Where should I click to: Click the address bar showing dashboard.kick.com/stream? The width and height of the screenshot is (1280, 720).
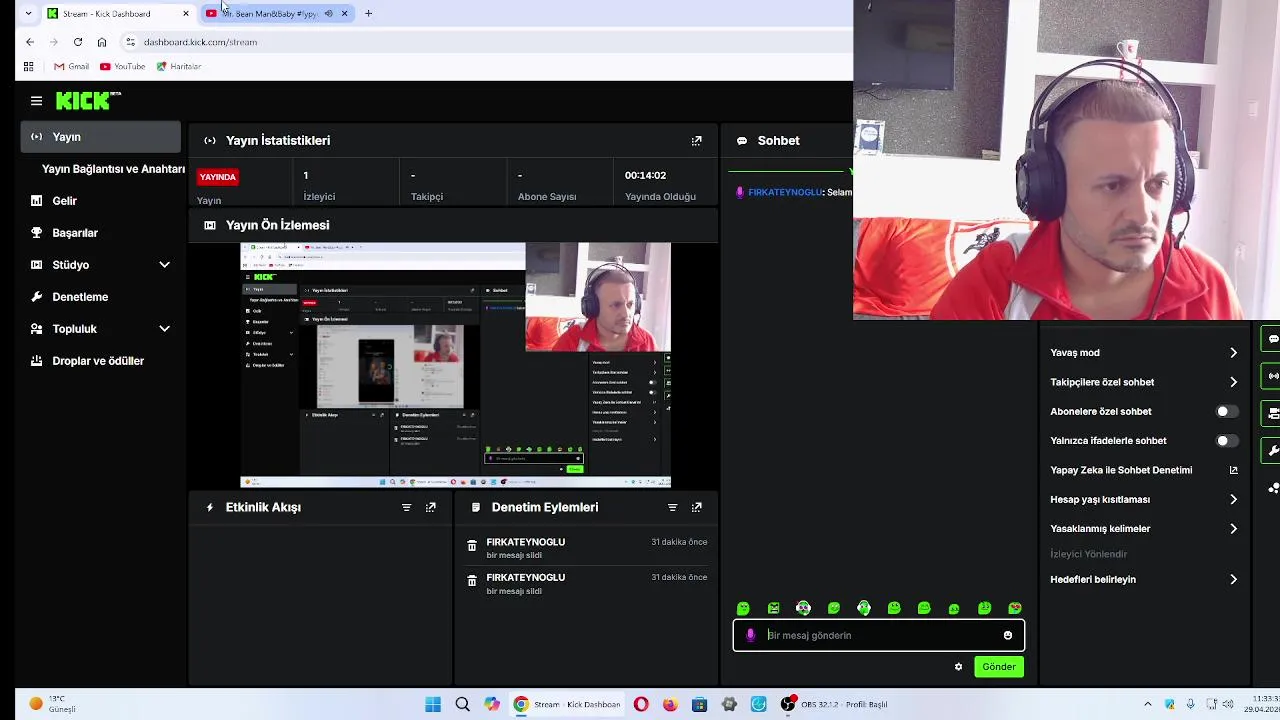click(200, 42)
